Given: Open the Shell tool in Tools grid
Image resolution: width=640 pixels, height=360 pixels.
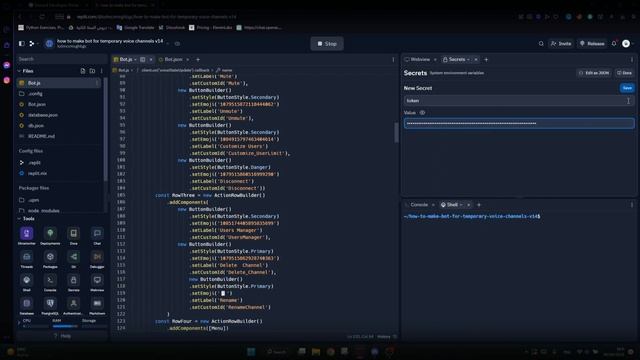Looking at the screenshot, I should (x=27, y=282).
